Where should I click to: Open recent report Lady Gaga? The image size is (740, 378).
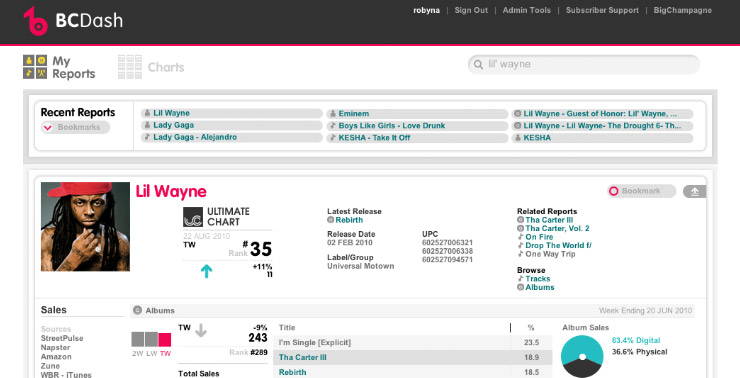(x=232, y=125)
